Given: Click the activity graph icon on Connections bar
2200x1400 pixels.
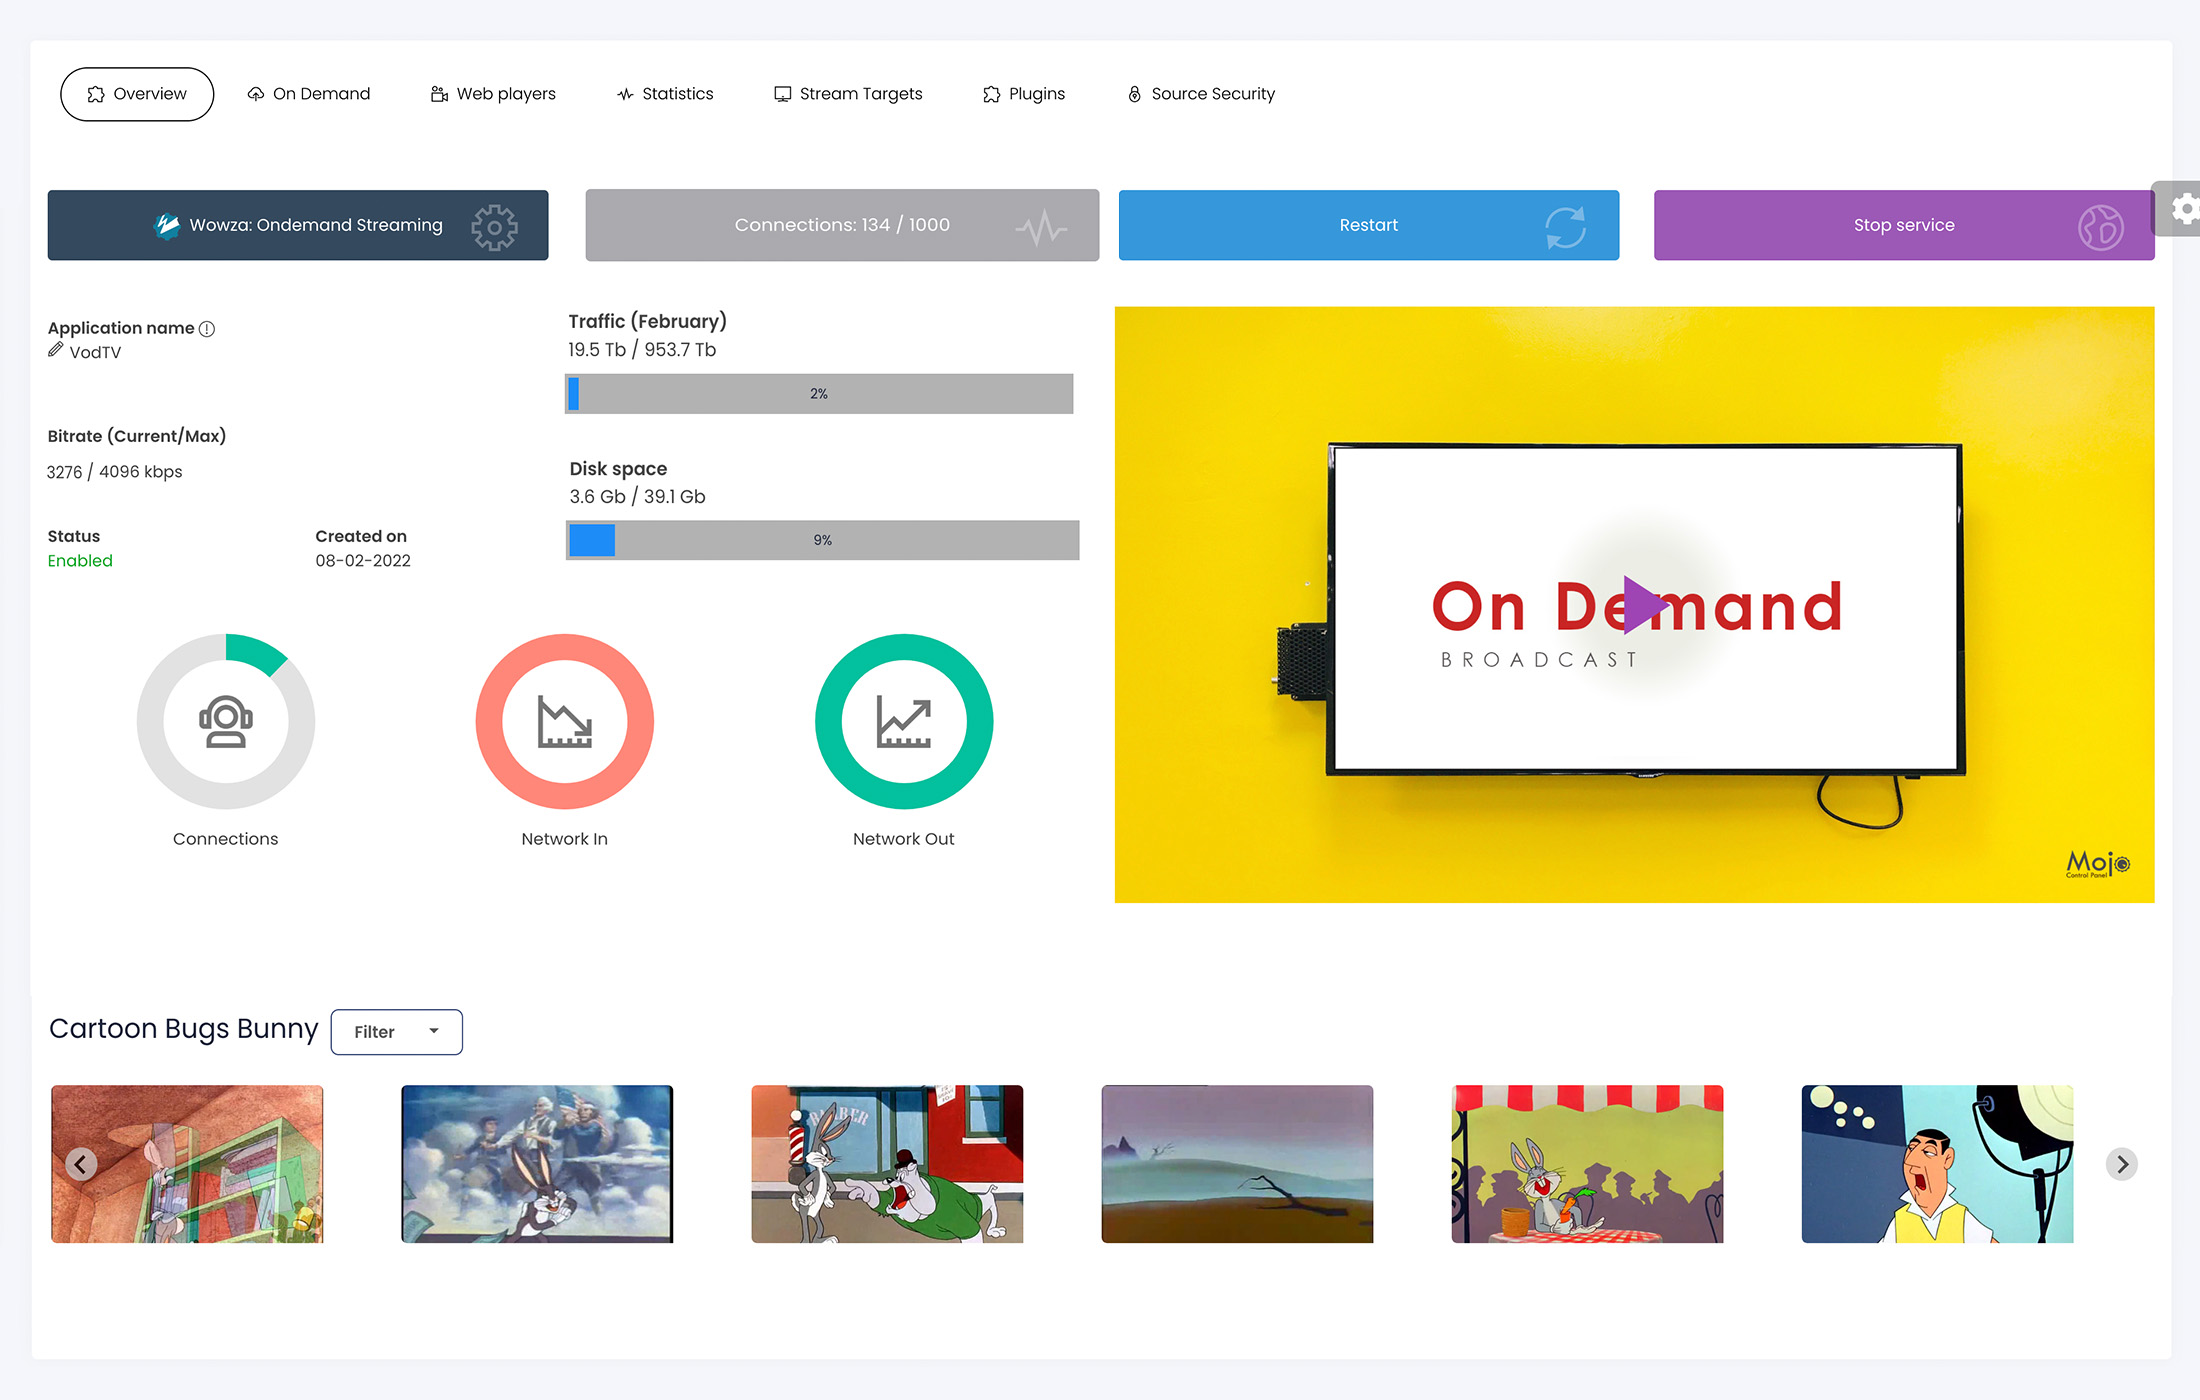Looking at the screenshot, I should coord(1045,225).
